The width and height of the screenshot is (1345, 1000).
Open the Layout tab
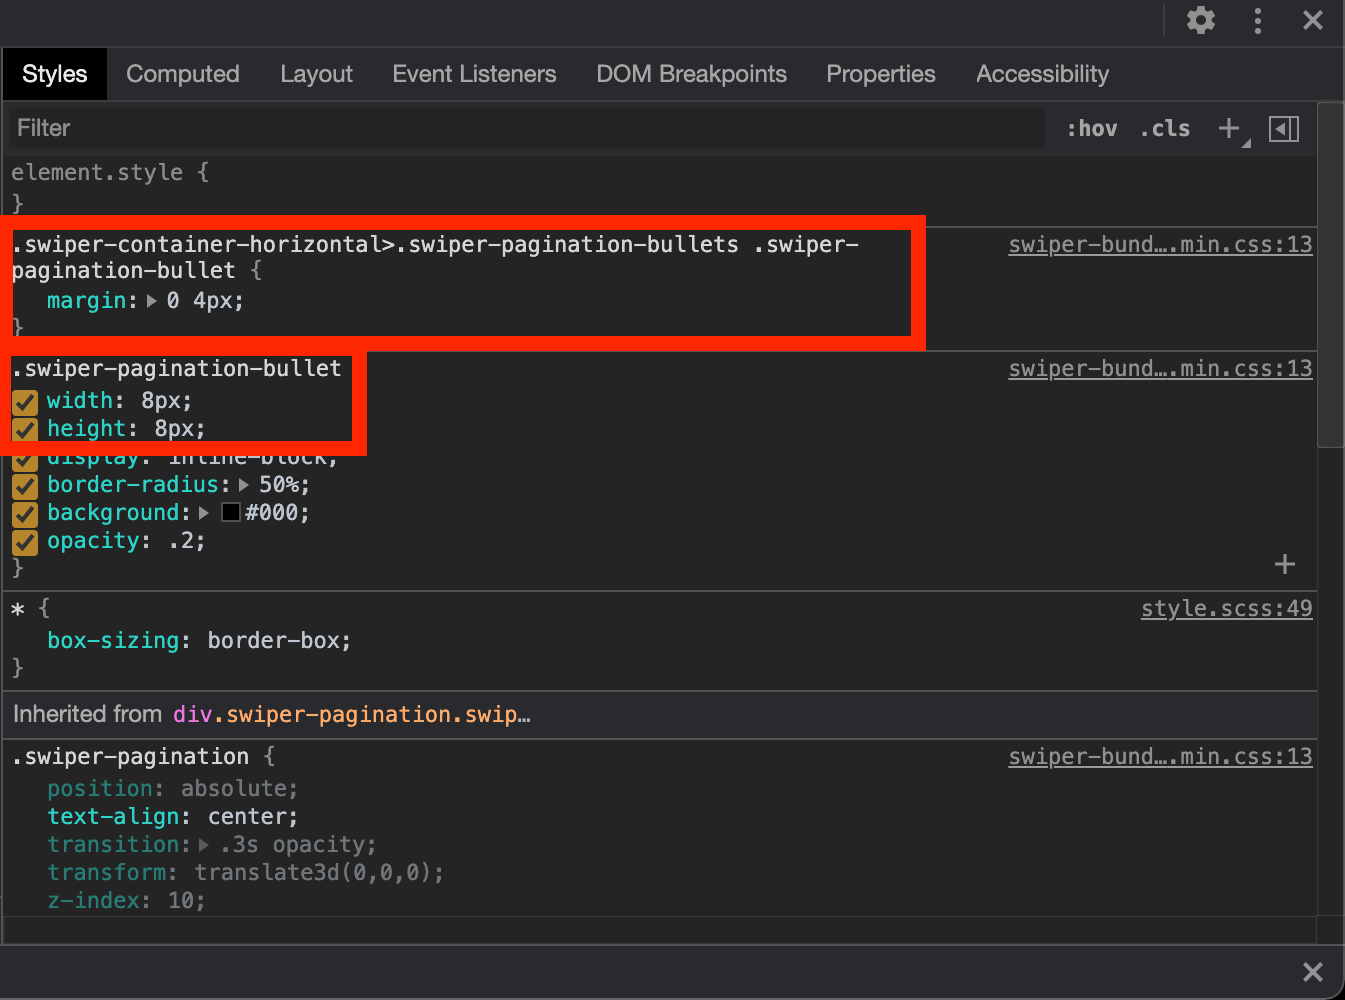pyautogui.click(x=316, y=74)
